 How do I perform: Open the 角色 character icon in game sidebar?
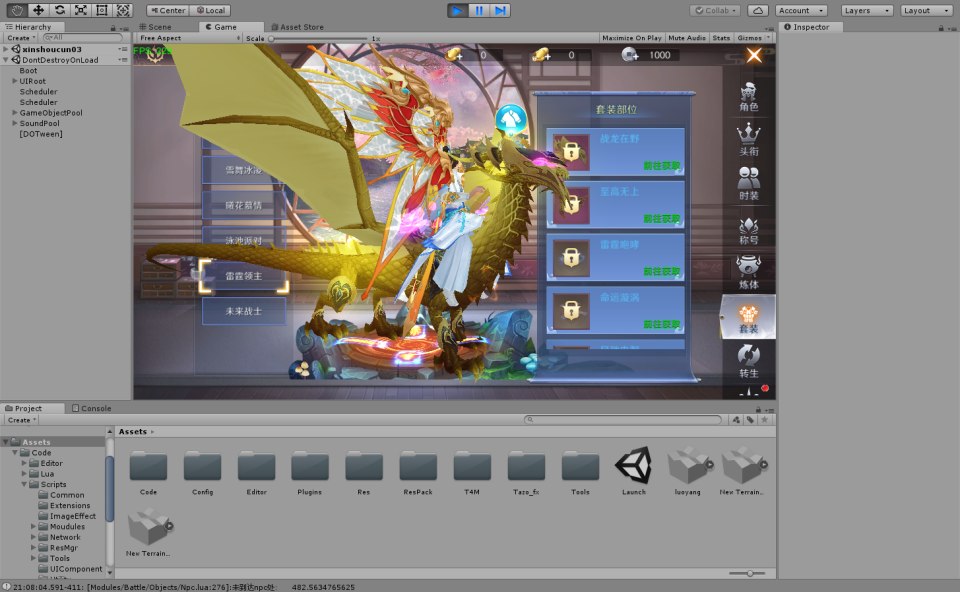coord(749,97)
